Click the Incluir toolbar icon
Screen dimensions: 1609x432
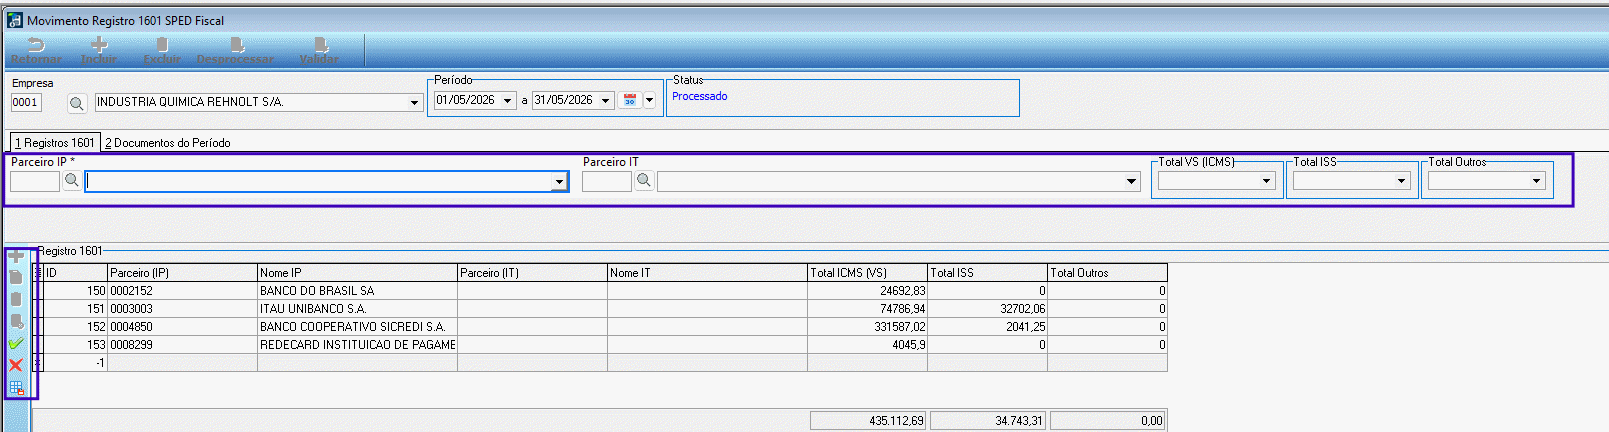tap(99, 45)
